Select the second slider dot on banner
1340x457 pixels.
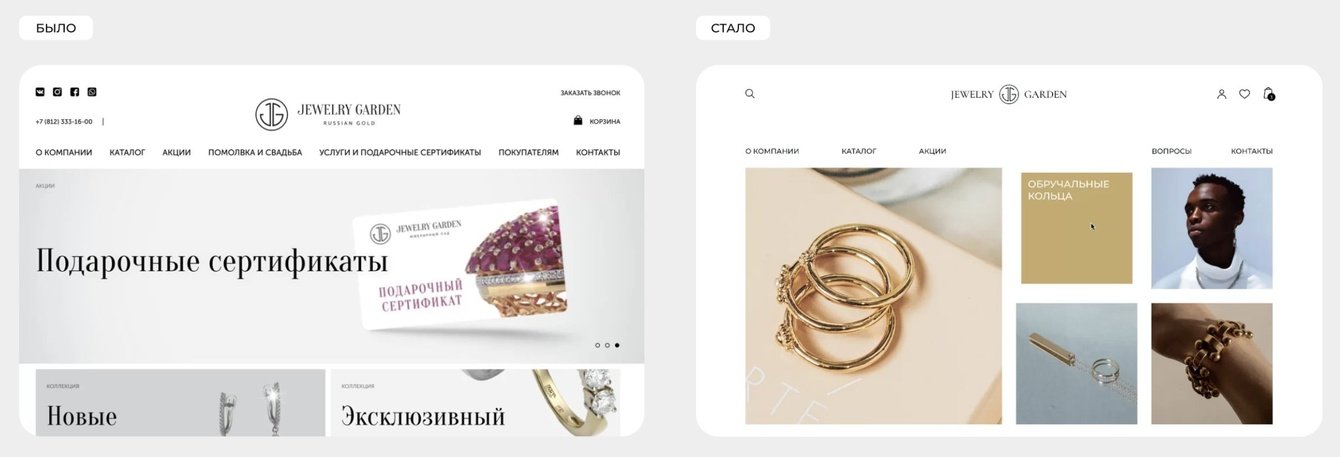pyautogui.click(x=607, y=345)
